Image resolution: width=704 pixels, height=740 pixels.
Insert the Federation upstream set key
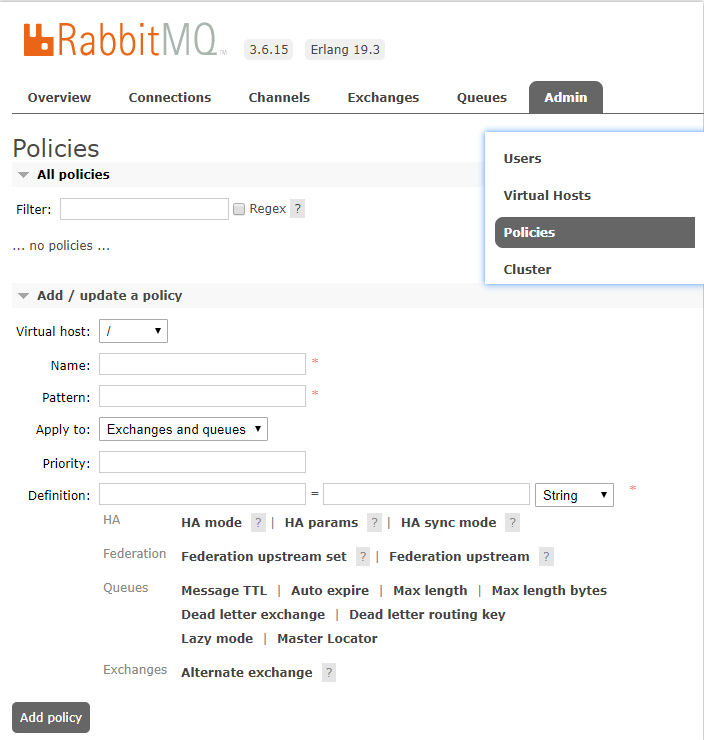(264, 556)
